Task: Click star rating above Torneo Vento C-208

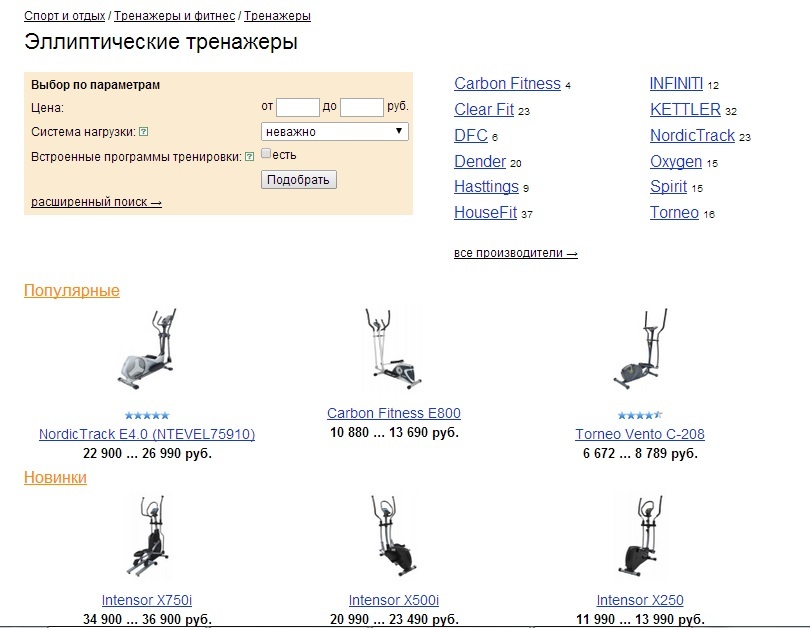Action: click(640, 415)
